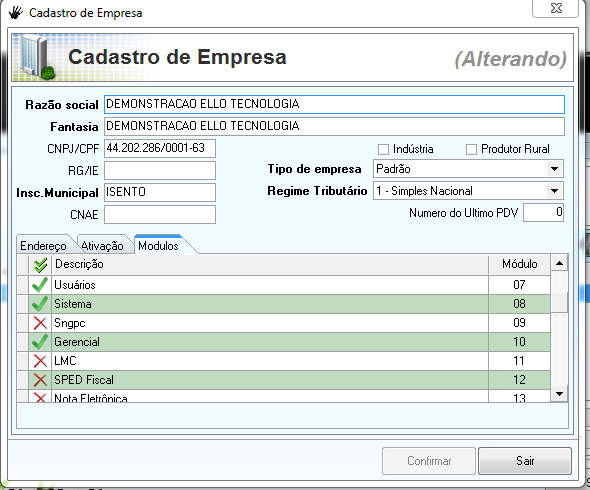Click module number 11 cell

pos(519,361)
